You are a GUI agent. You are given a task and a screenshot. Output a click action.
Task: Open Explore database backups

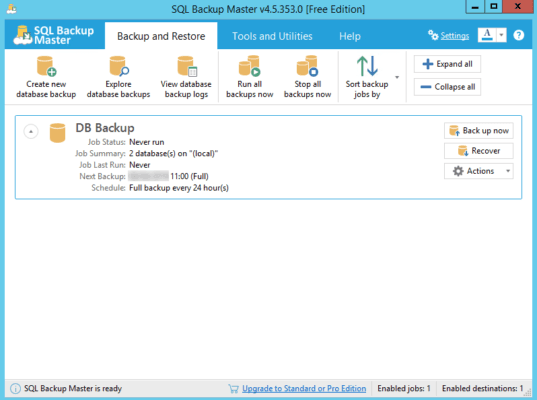pos(118,77)
